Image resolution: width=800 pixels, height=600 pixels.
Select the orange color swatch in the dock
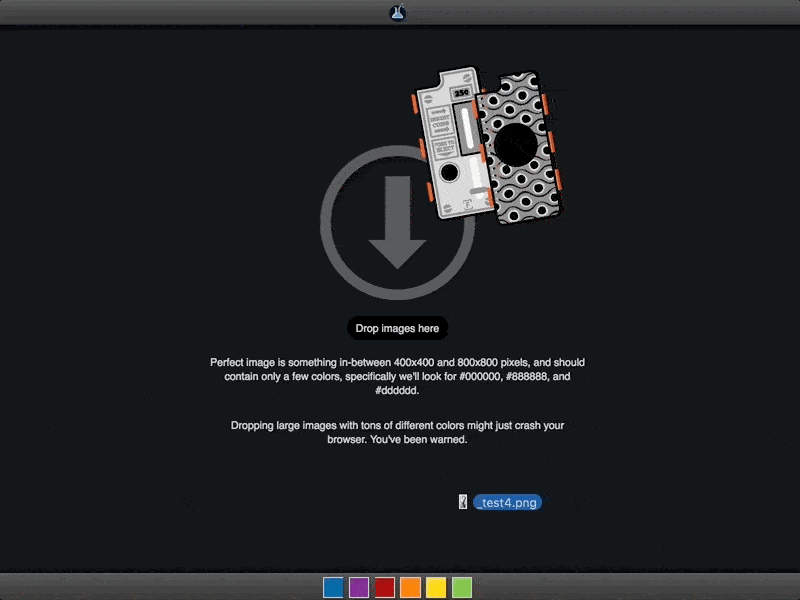pyautogui.click(x=410, y=587)
